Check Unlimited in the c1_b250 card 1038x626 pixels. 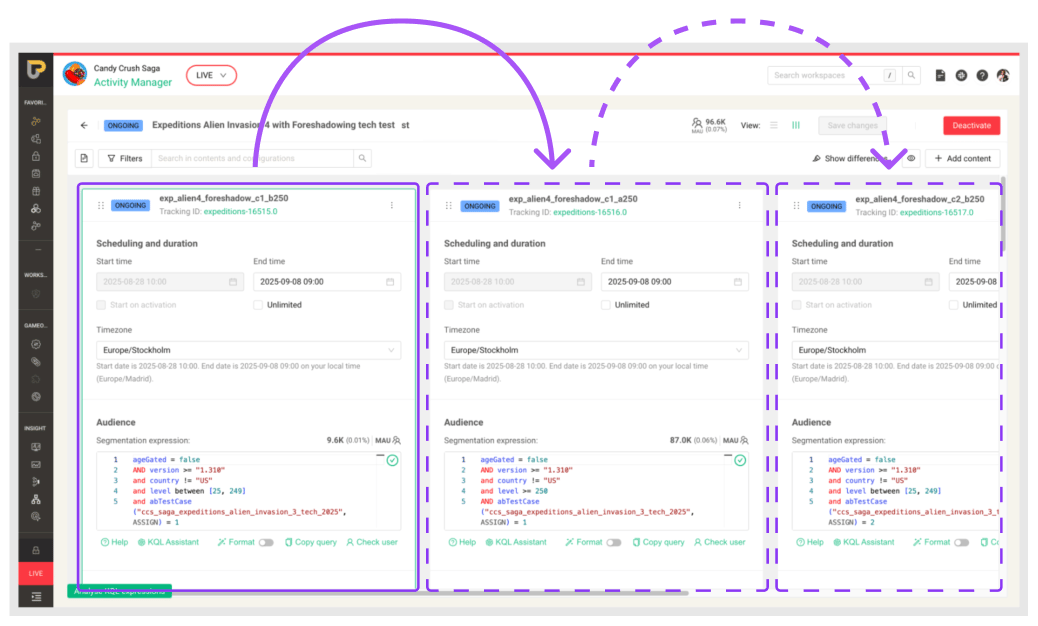258,305
